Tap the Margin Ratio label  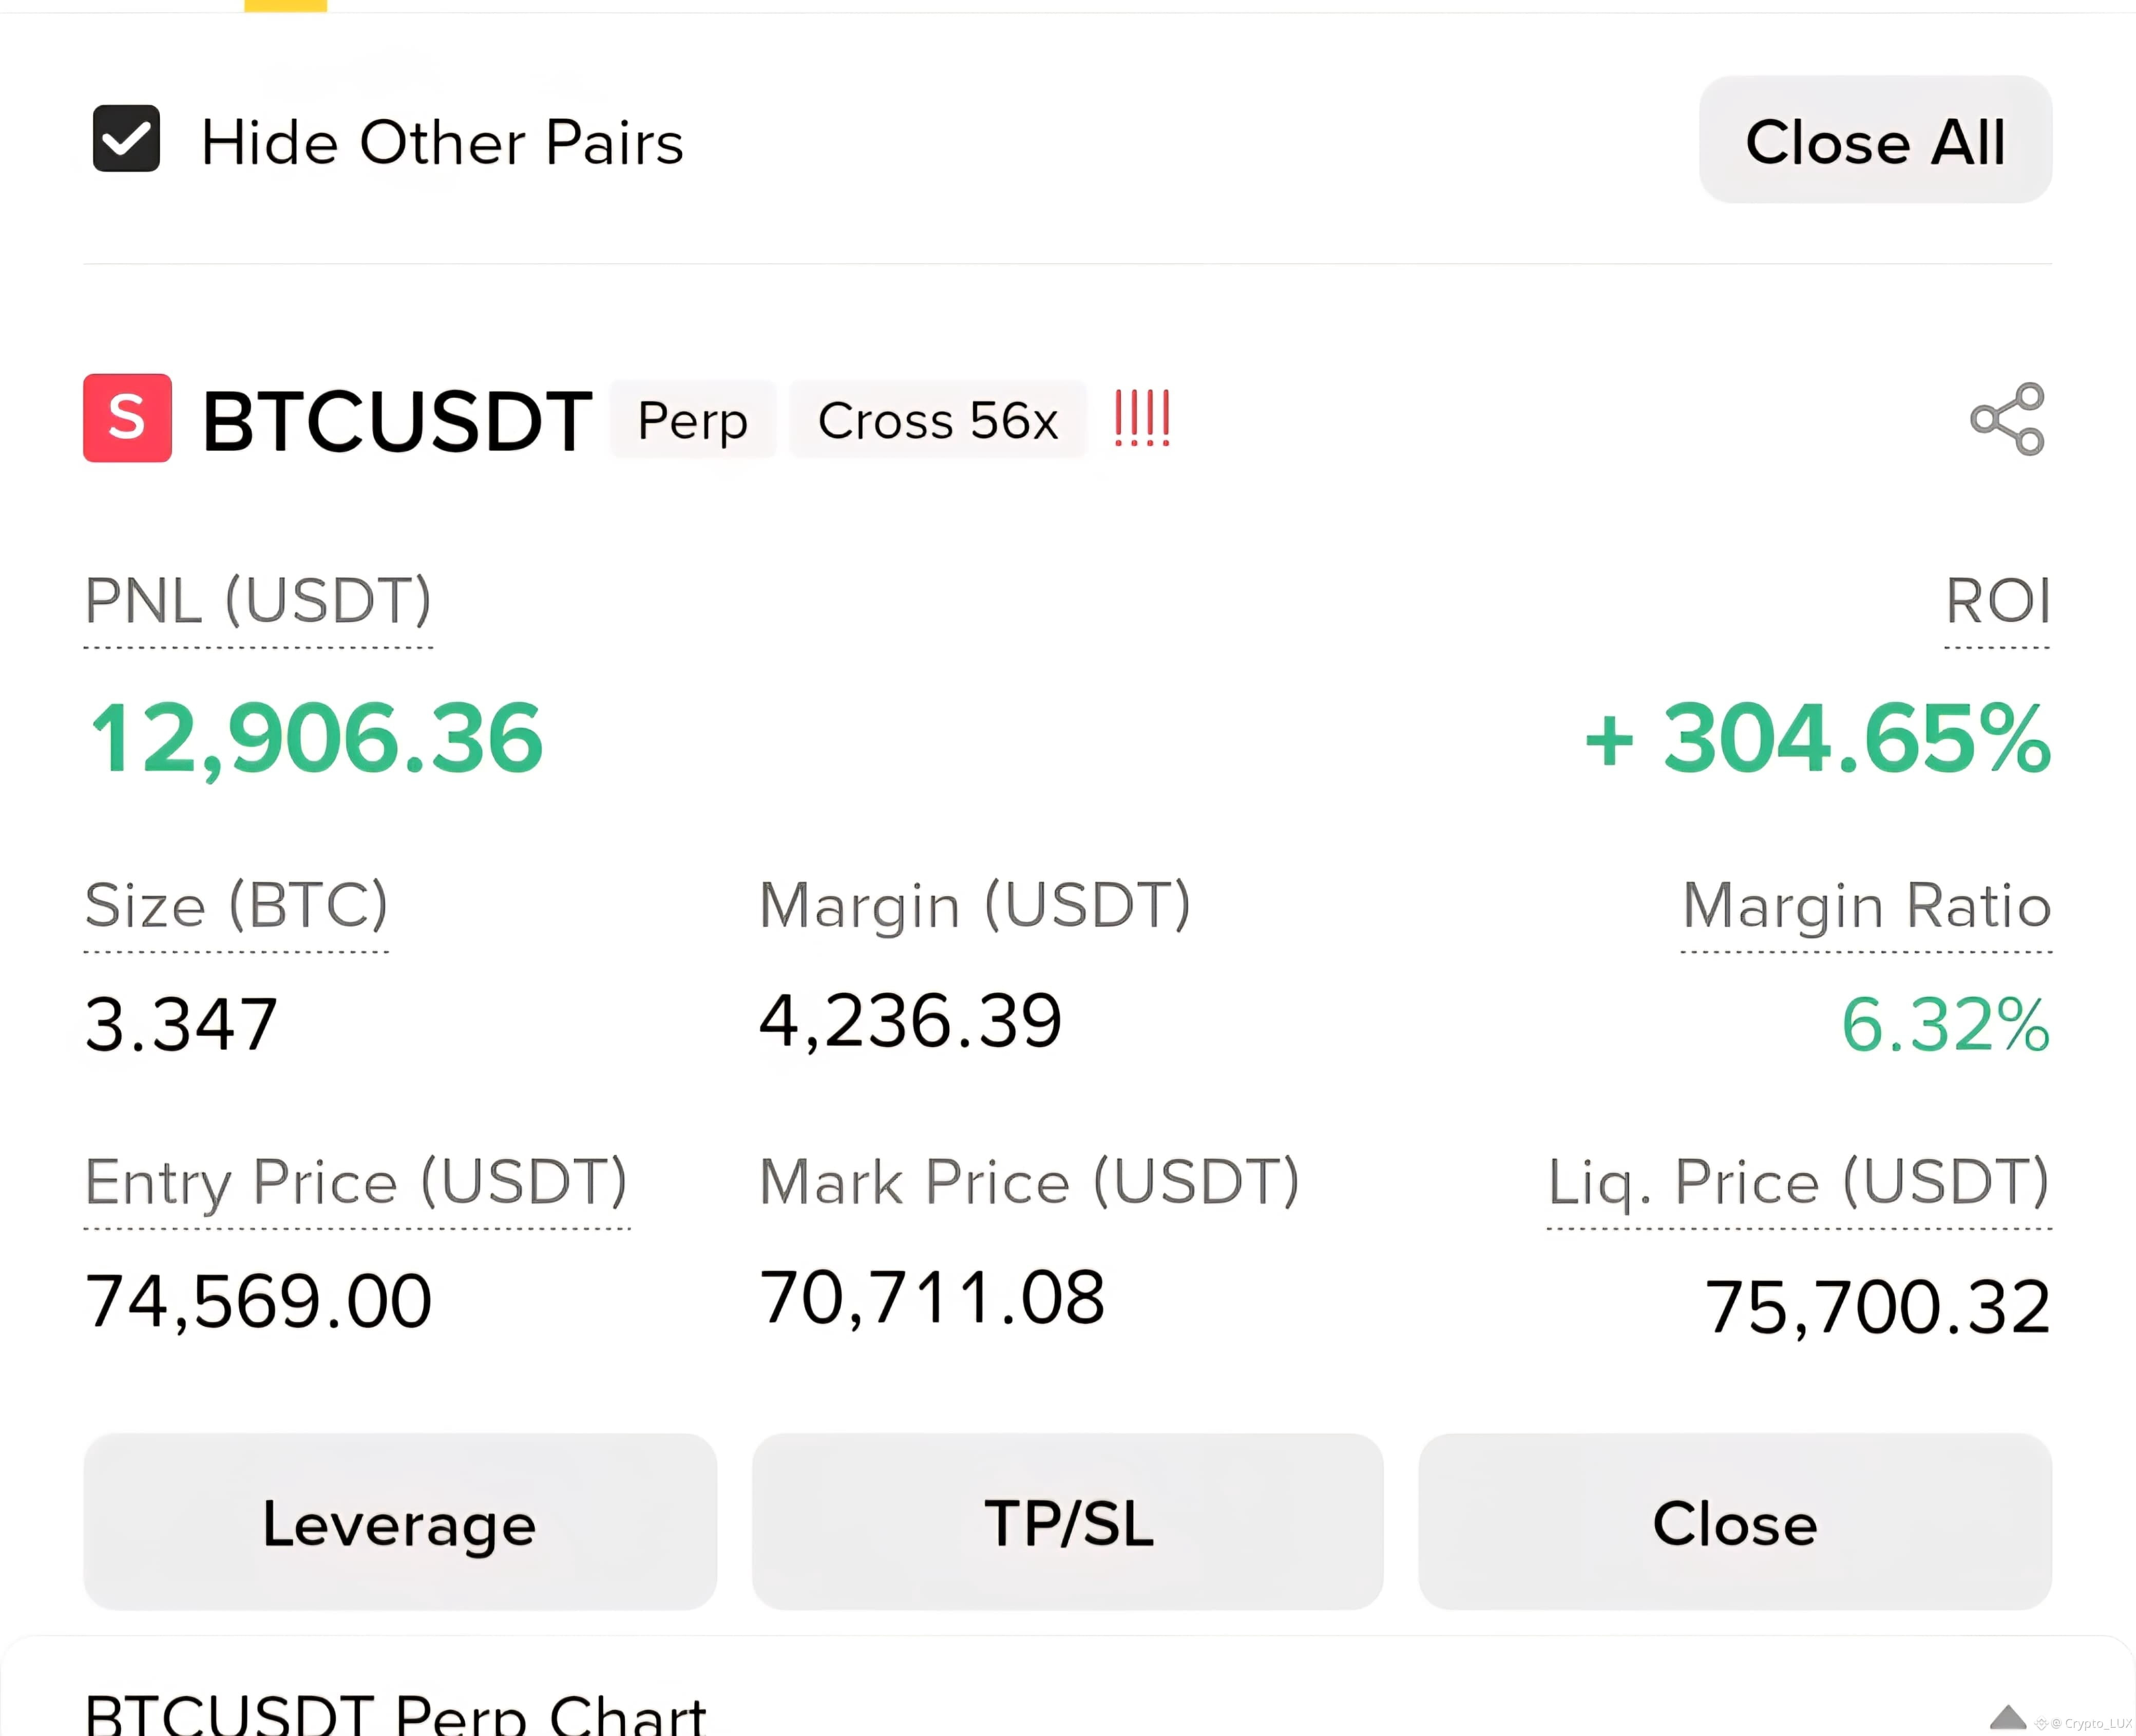(x=1866, y=906)
